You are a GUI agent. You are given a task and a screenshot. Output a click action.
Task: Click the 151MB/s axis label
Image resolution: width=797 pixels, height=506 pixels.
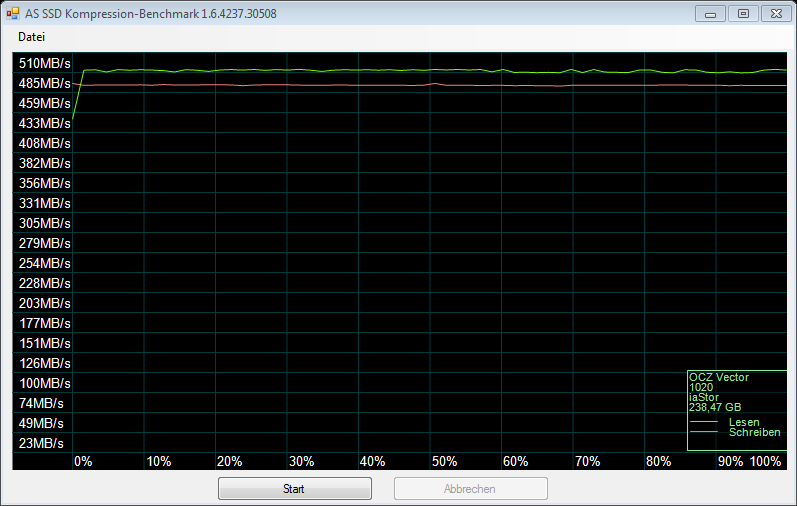[45, 344]
